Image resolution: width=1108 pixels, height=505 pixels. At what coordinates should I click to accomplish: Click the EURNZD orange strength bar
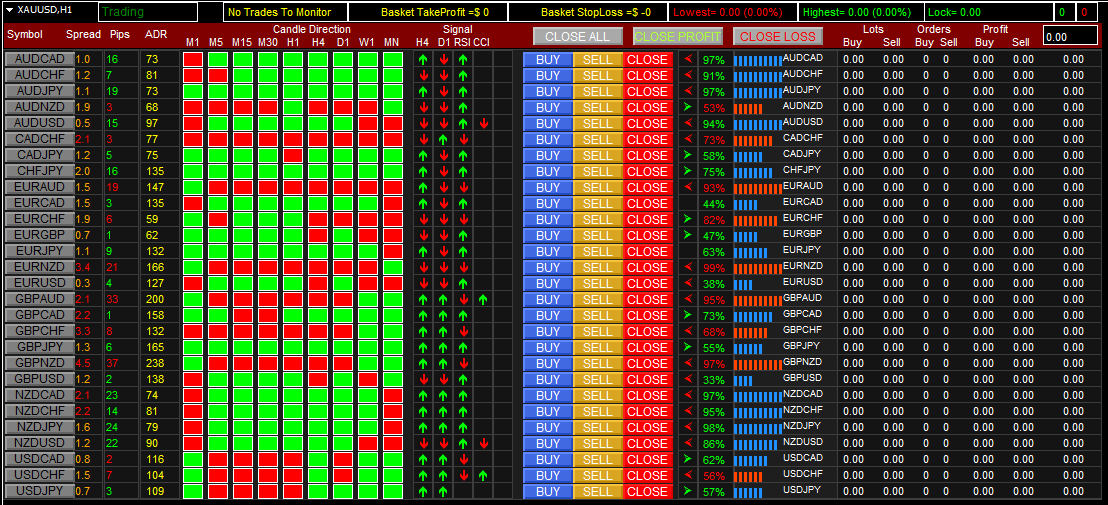[x=758, y=269]
